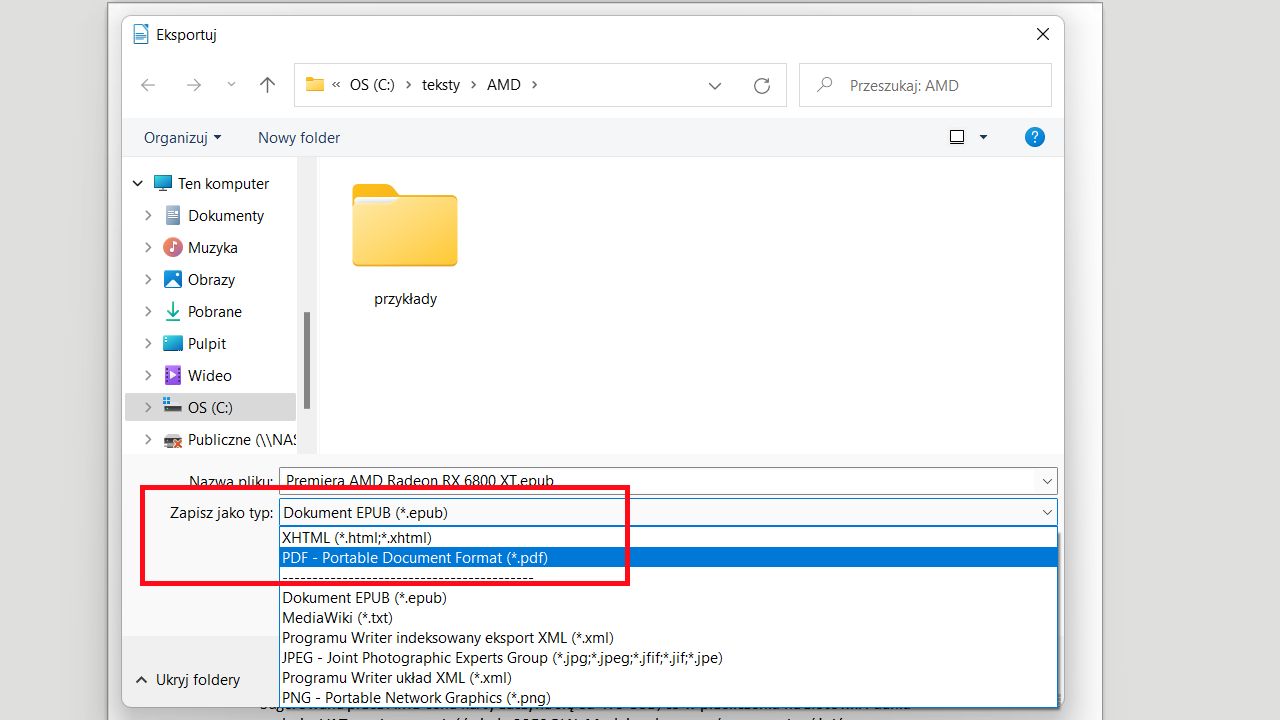This screenshot has height=720, width=1280.
Task: Open help via blue question mark
Action: point(1035,137)
